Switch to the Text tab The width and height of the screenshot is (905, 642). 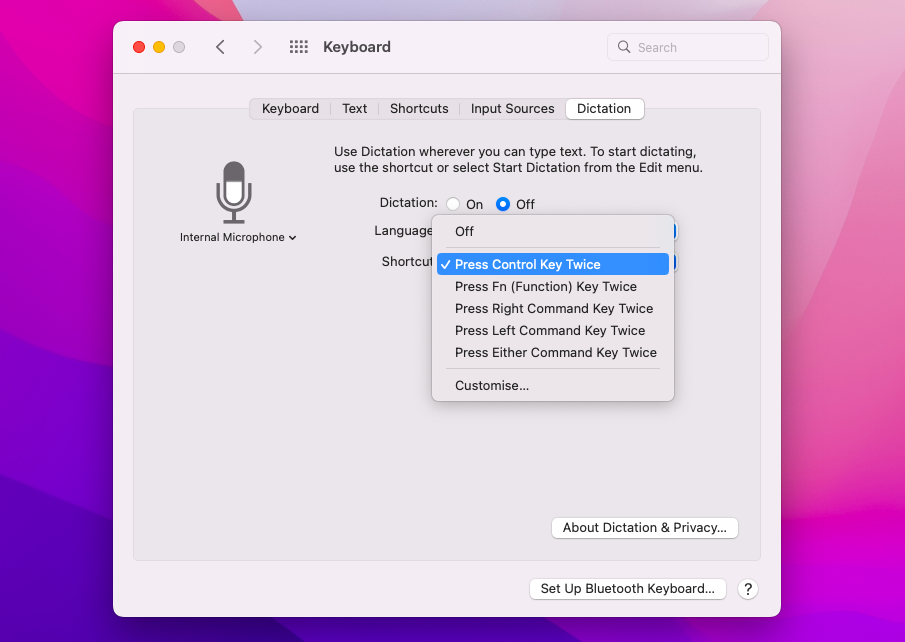click(x=354, y=108)
